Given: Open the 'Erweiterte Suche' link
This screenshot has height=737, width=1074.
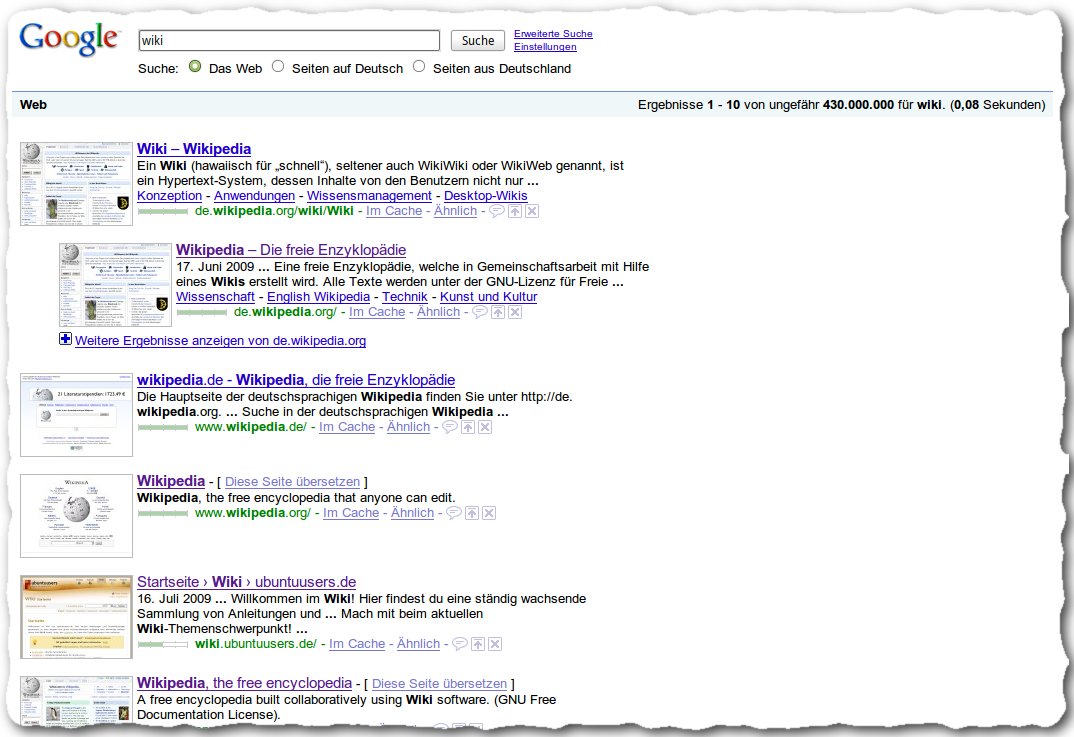Looking at the screenshot, I should click(x=553, y=34).
